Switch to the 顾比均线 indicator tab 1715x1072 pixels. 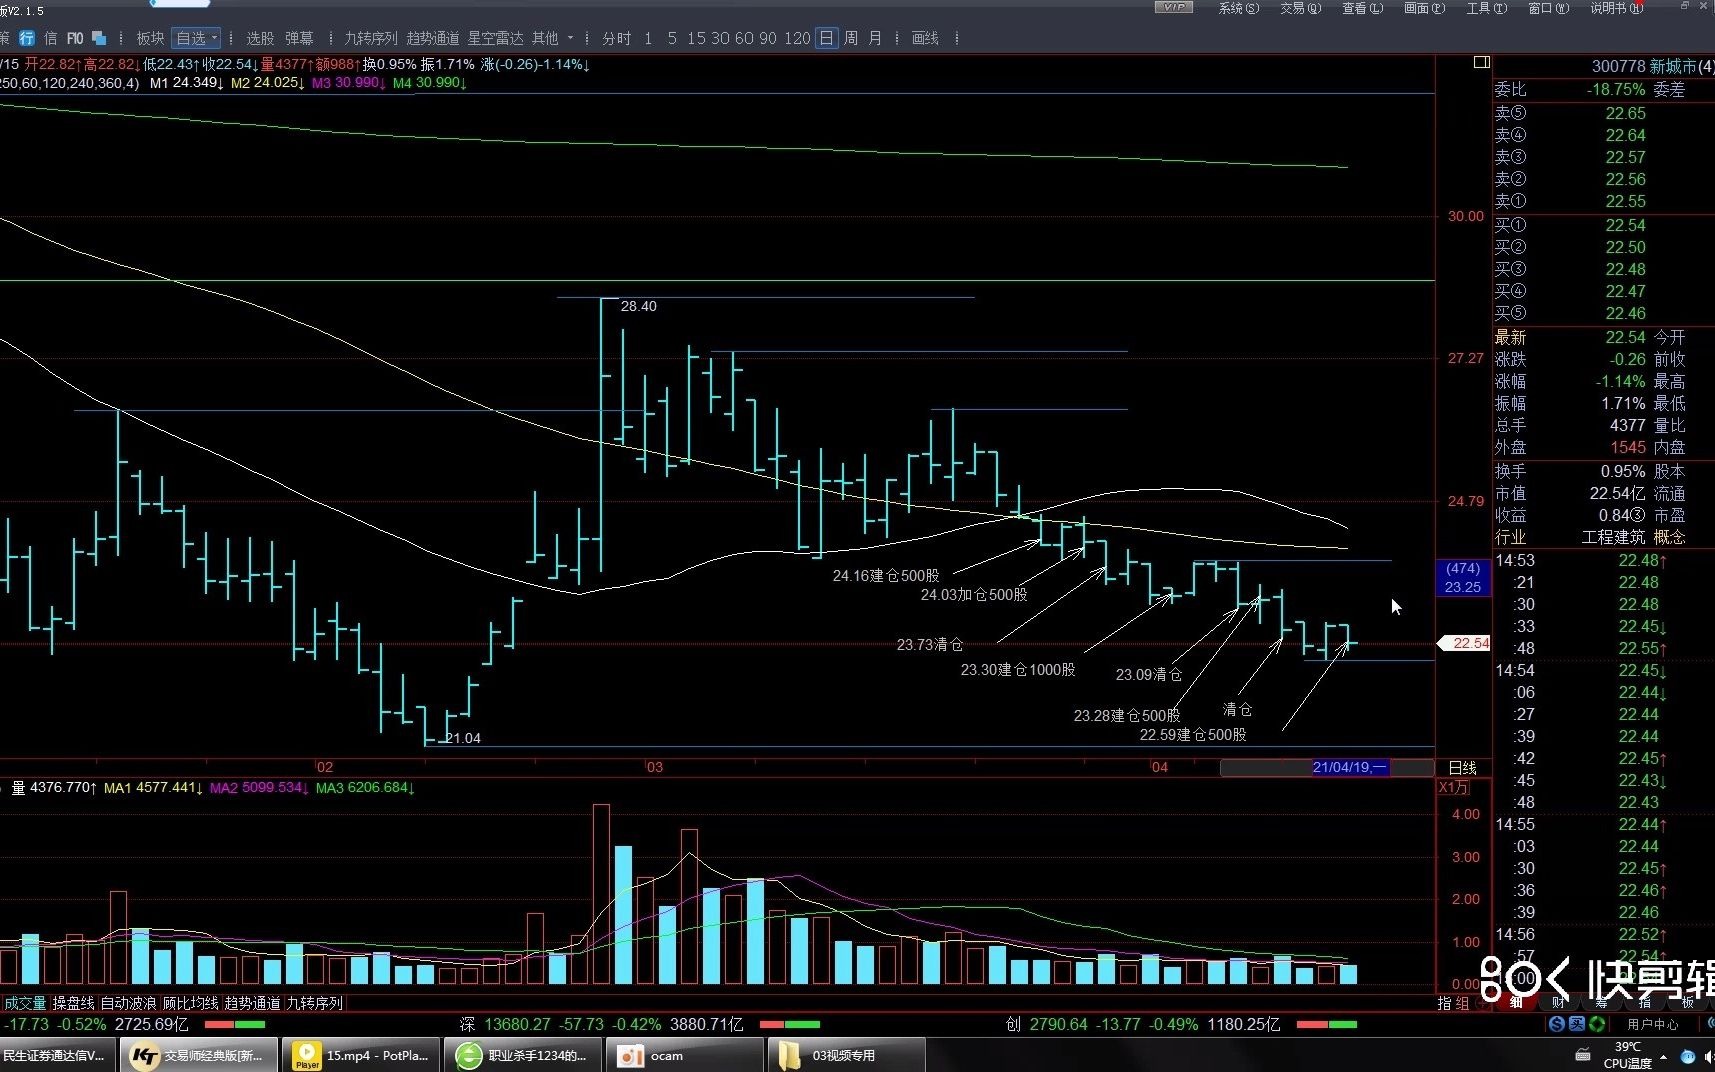[x=191, y=1003]
